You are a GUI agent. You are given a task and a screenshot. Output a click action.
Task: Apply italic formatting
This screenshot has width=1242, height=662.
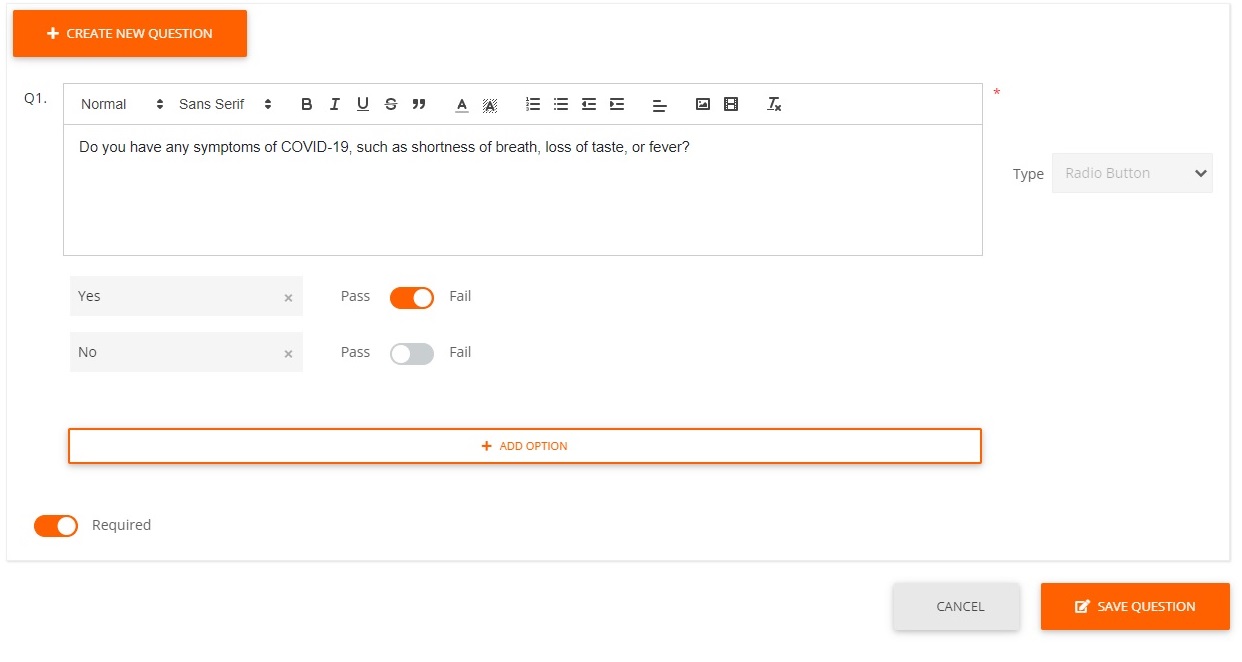coord(335,104)
